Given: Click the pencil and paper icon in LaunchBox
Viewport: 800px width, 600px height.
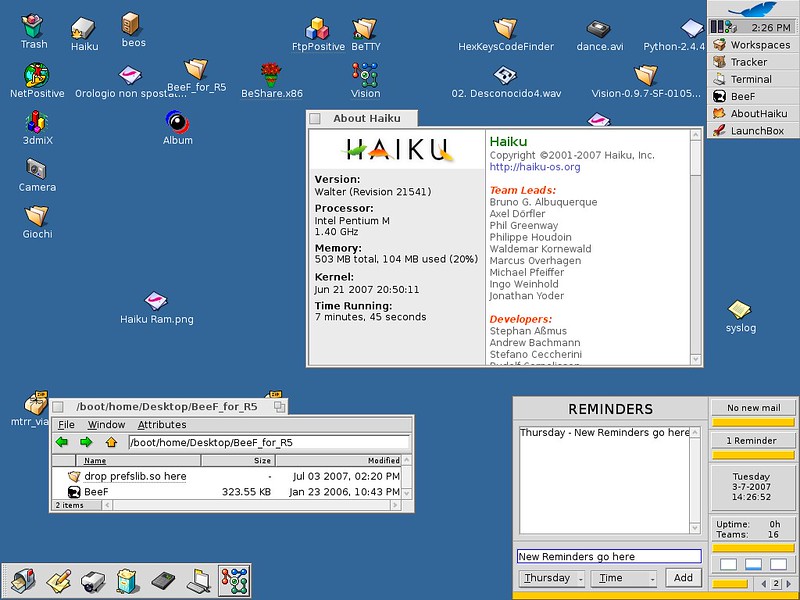Looking at the screenshot, I should click(x=58, y=581).
